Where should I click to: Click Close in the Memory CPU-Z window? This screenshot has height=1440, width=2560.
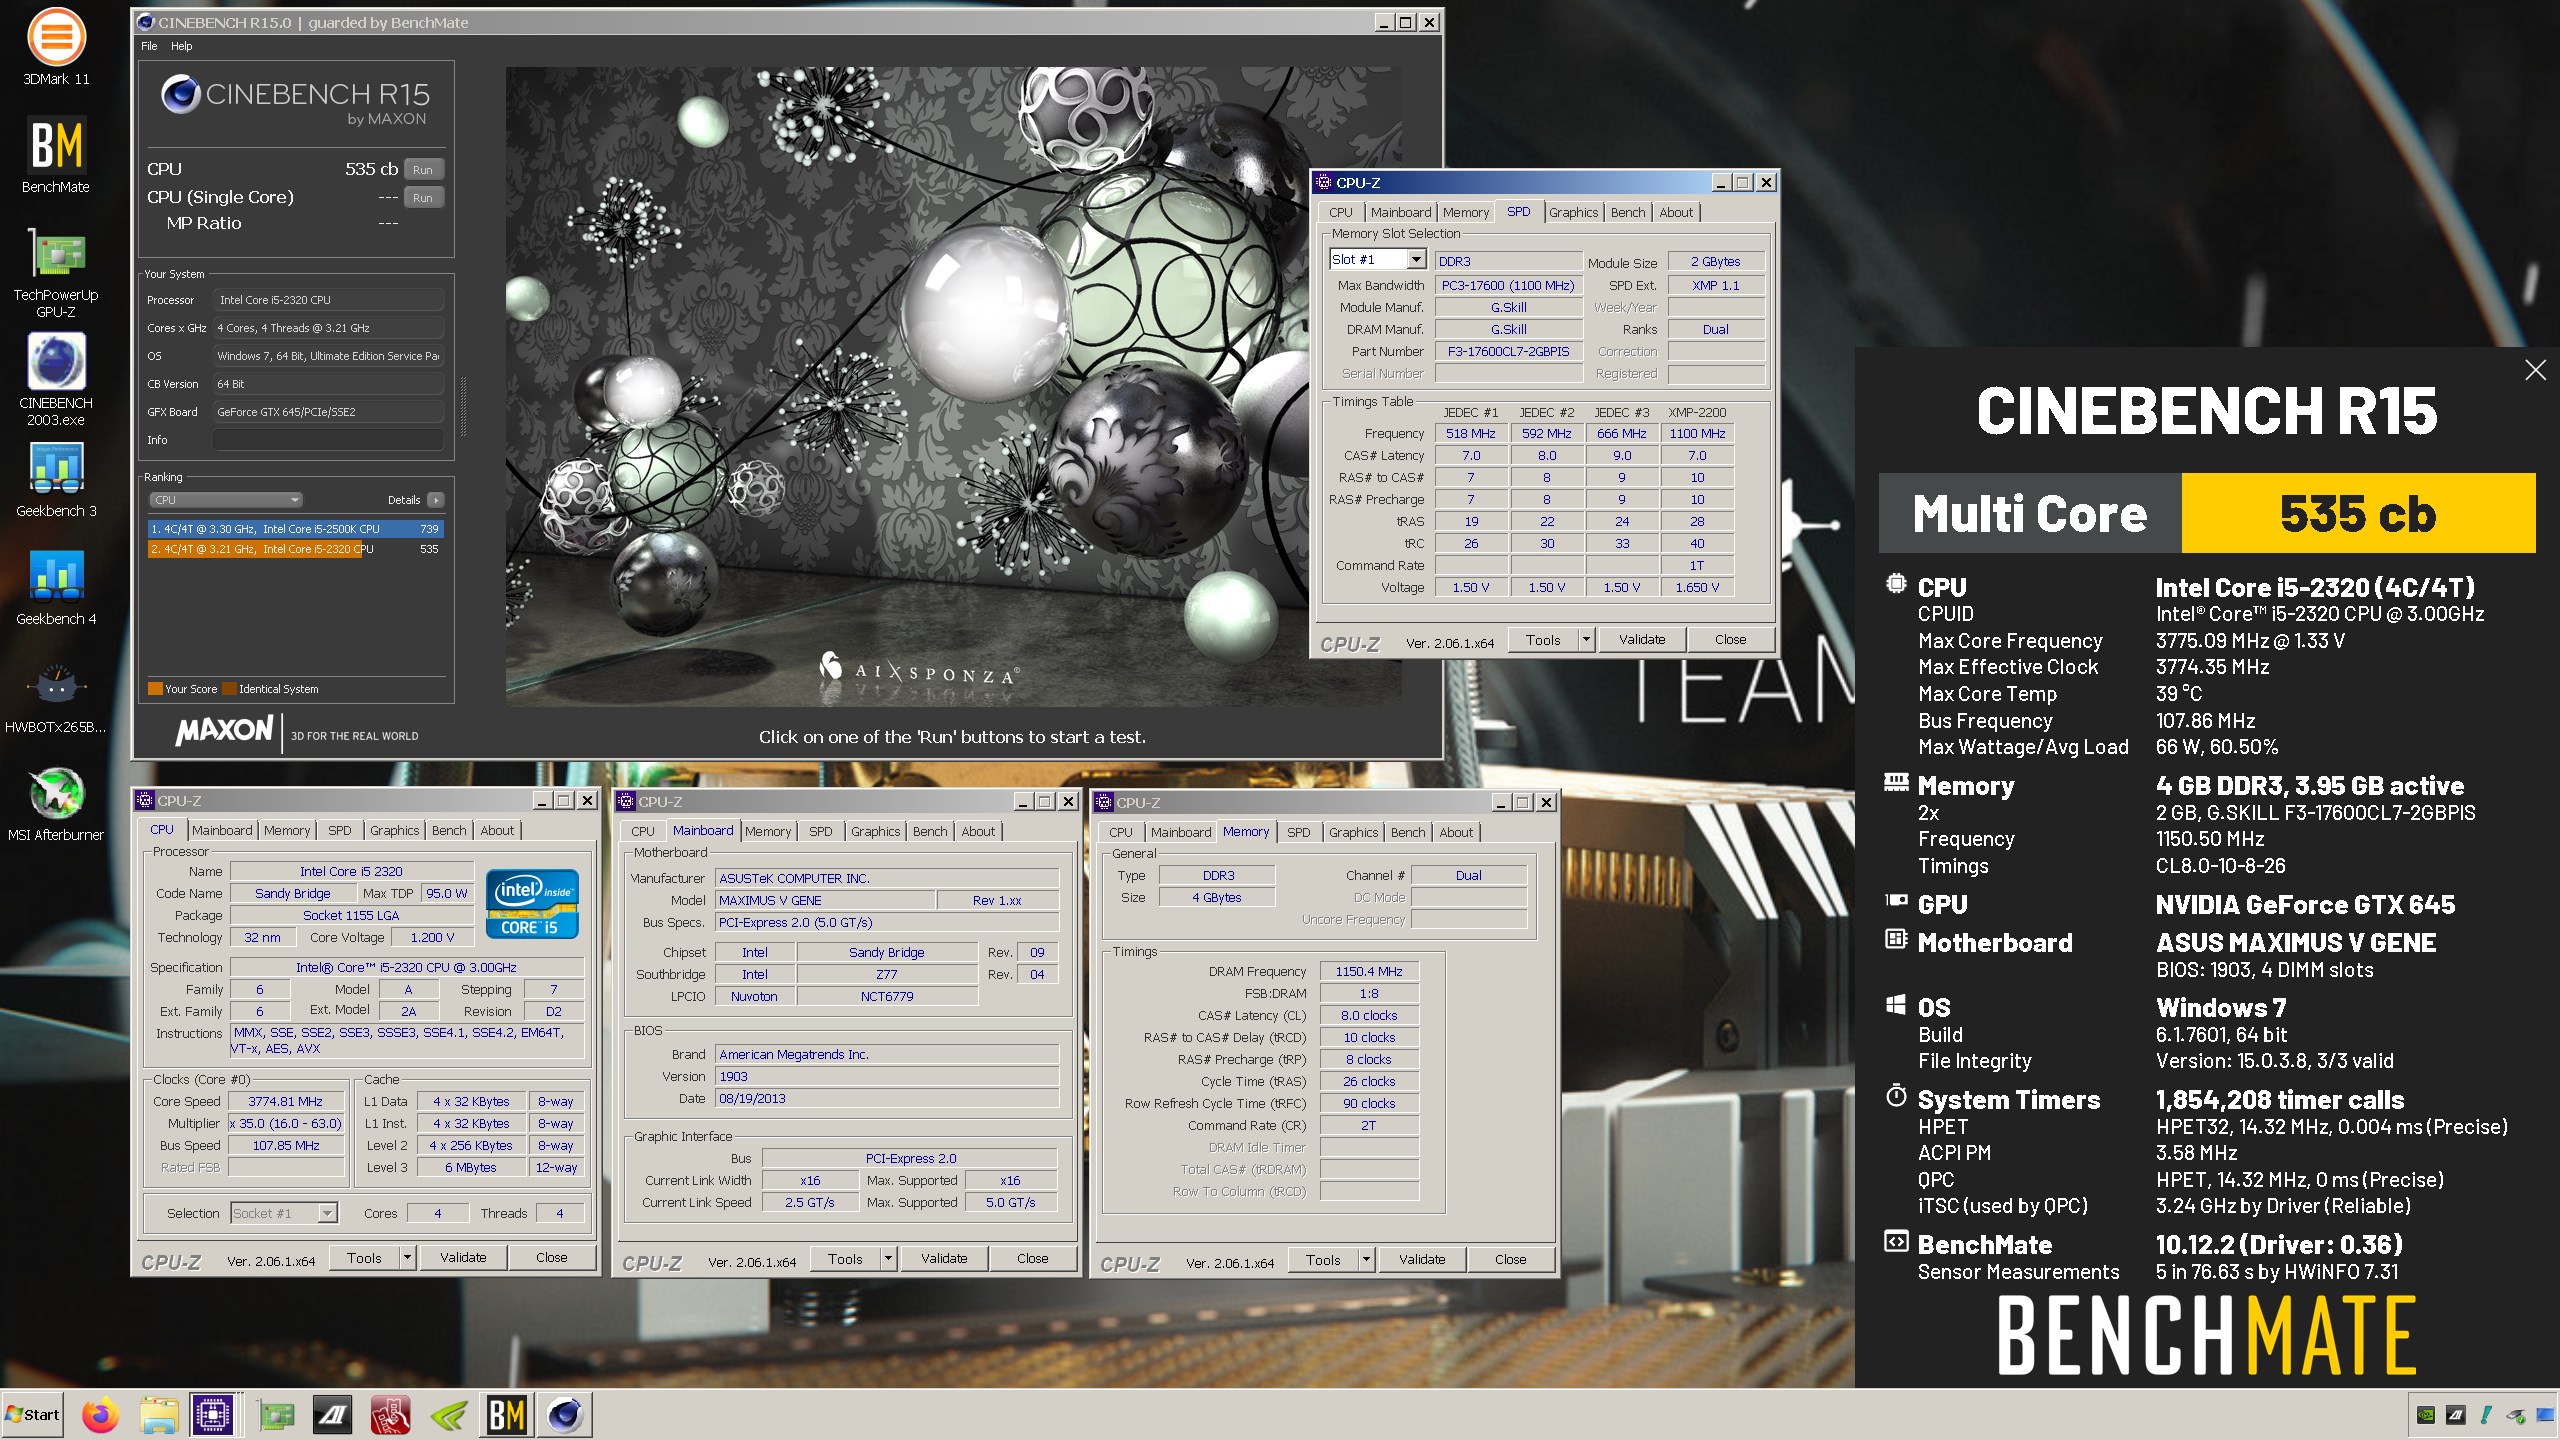(1510, 1260)
